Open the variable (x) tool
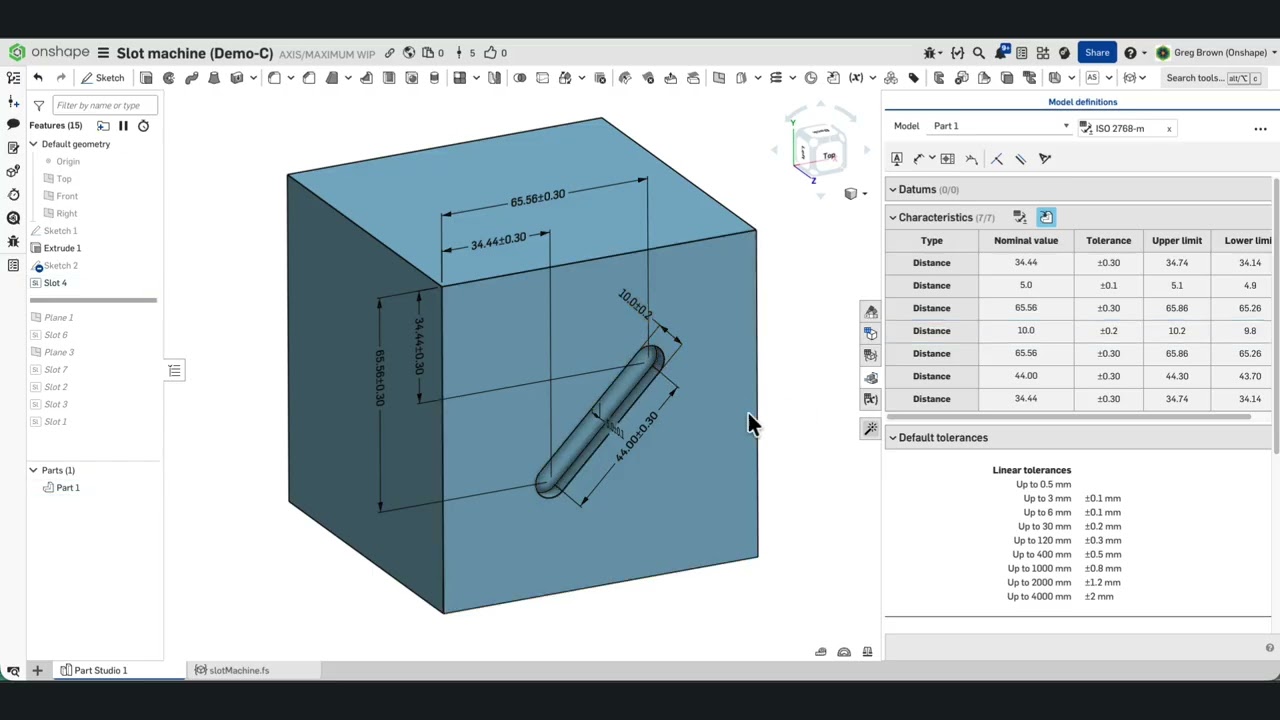 [856, 78]
